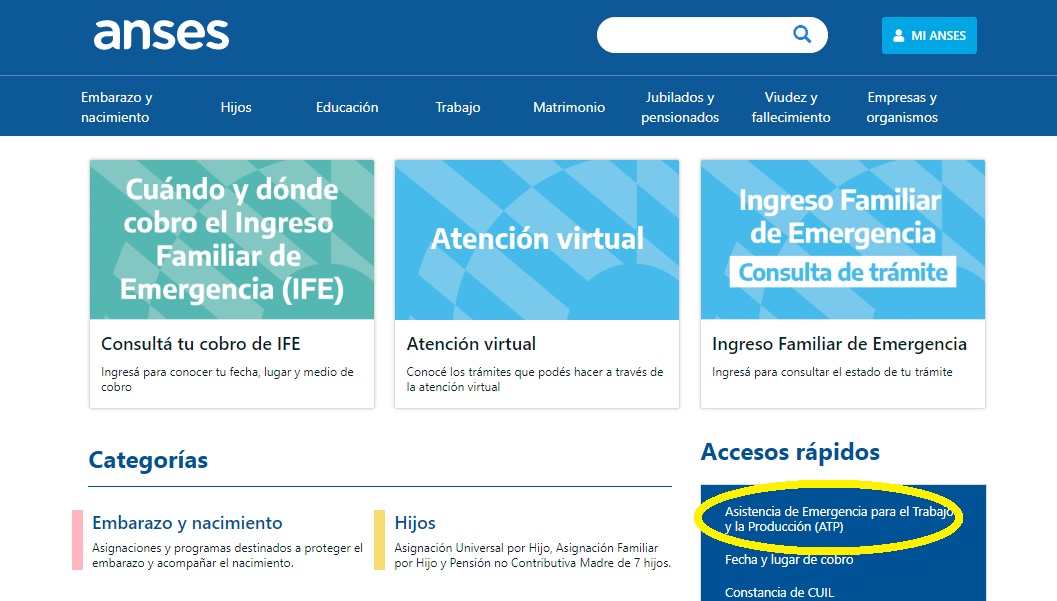The image size is (1057, 601).
Task: Select the Matrimonio navigation item
Action: pyautogui.click(x=568, y=106)
